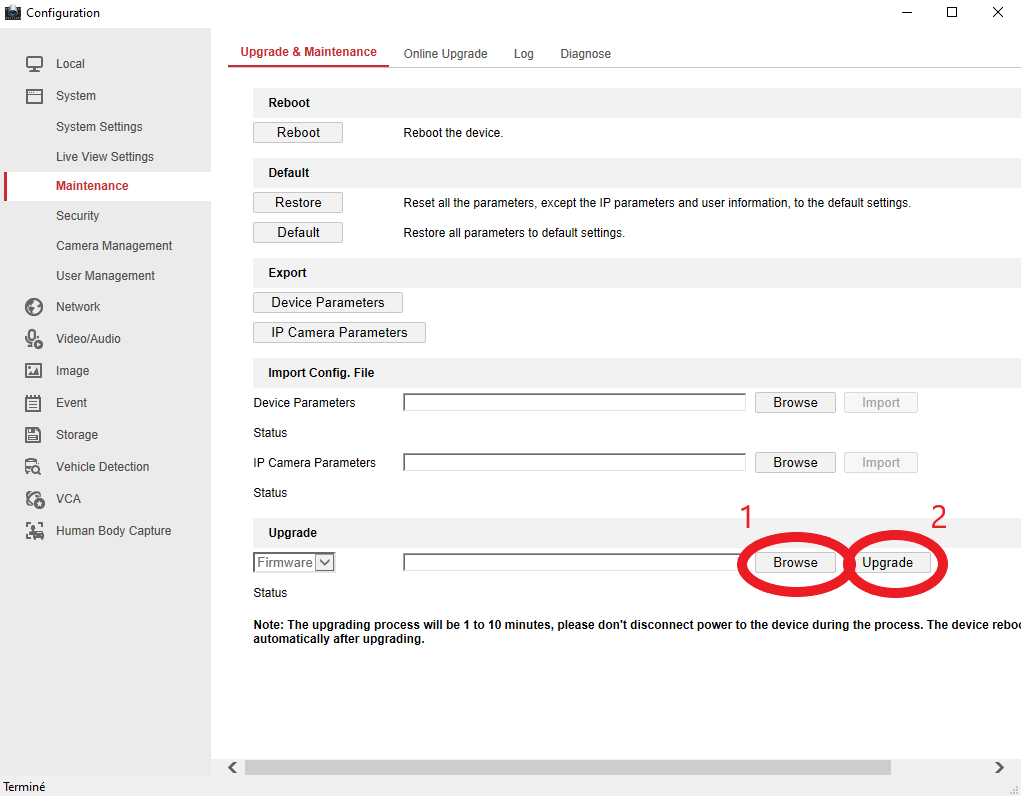1021x796 pixels.
Task: Open System Settings in sidebar
Action: click(x=99, y=126)
